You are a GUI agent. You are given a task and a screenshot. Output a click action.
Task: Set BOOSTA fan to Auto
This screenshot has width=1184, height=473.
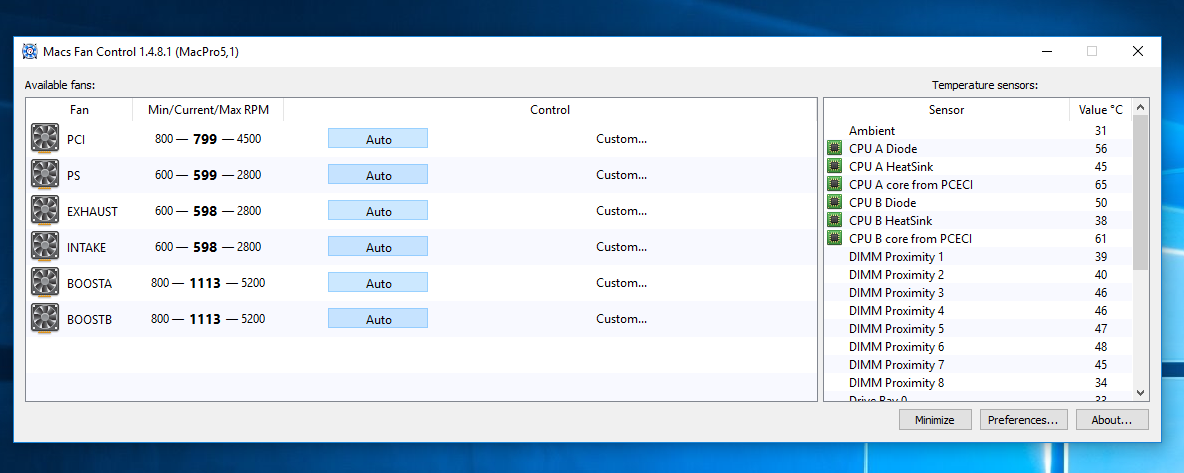click(378, 283)
